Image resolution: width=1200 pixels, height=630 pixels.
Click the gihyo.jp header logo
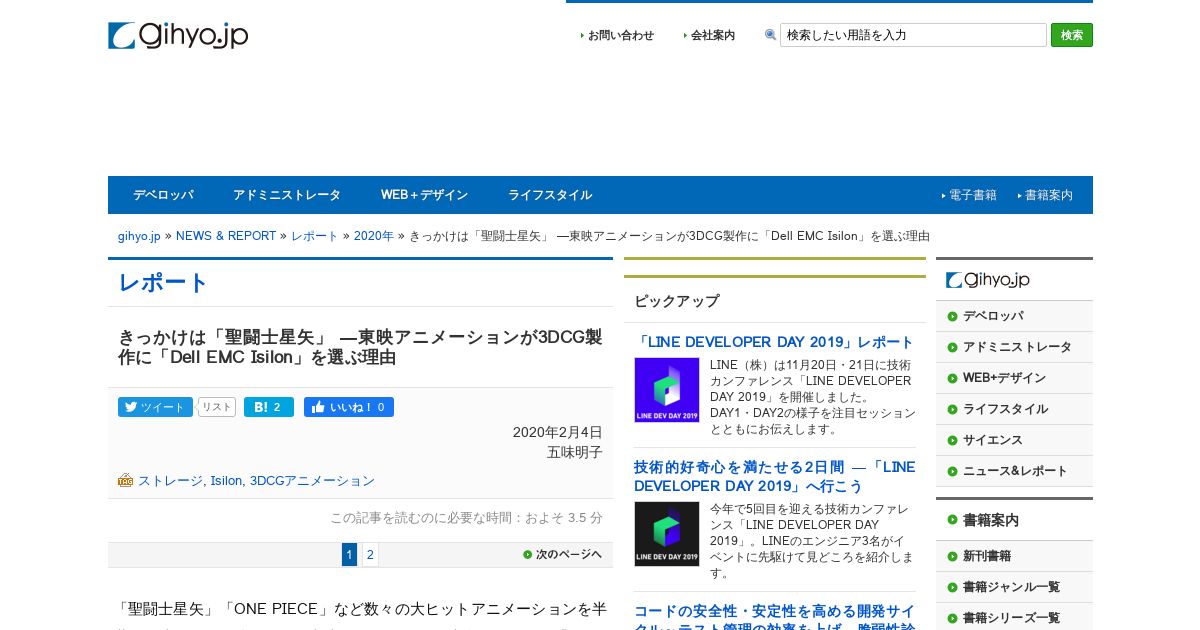pyautogui.click(x=178, y=36)
